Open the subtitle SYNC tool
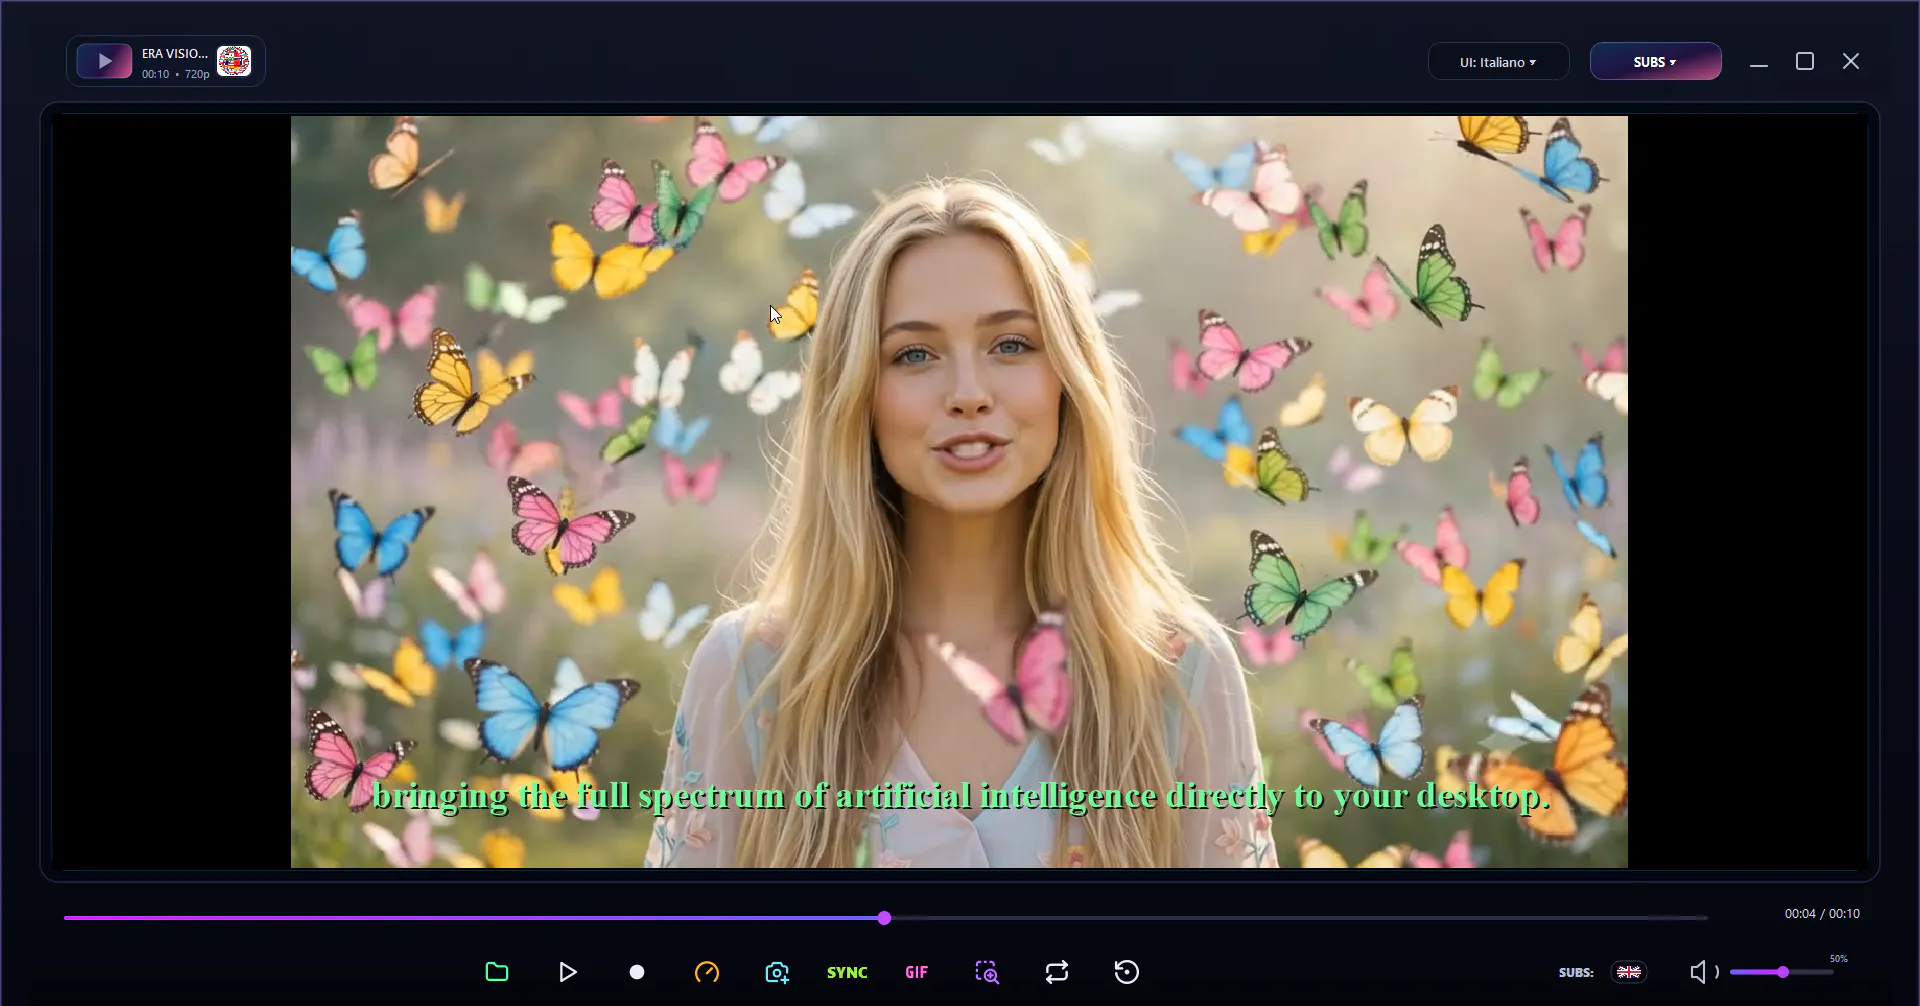Screen dimensions: 1920x1006 tap(847, 972)
